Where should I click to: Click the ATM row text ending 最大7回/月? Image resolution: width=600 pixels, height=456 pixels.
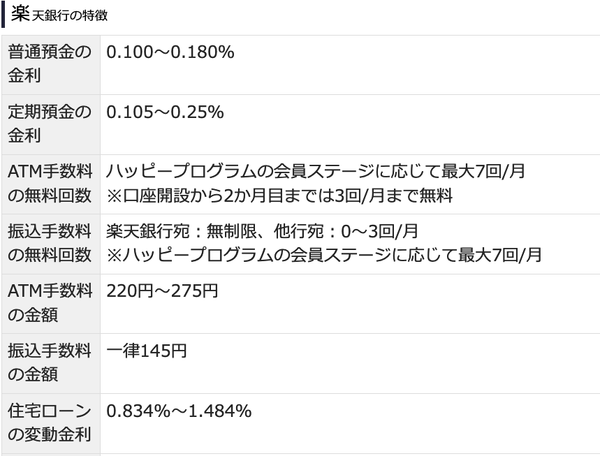tap(315, 172)
